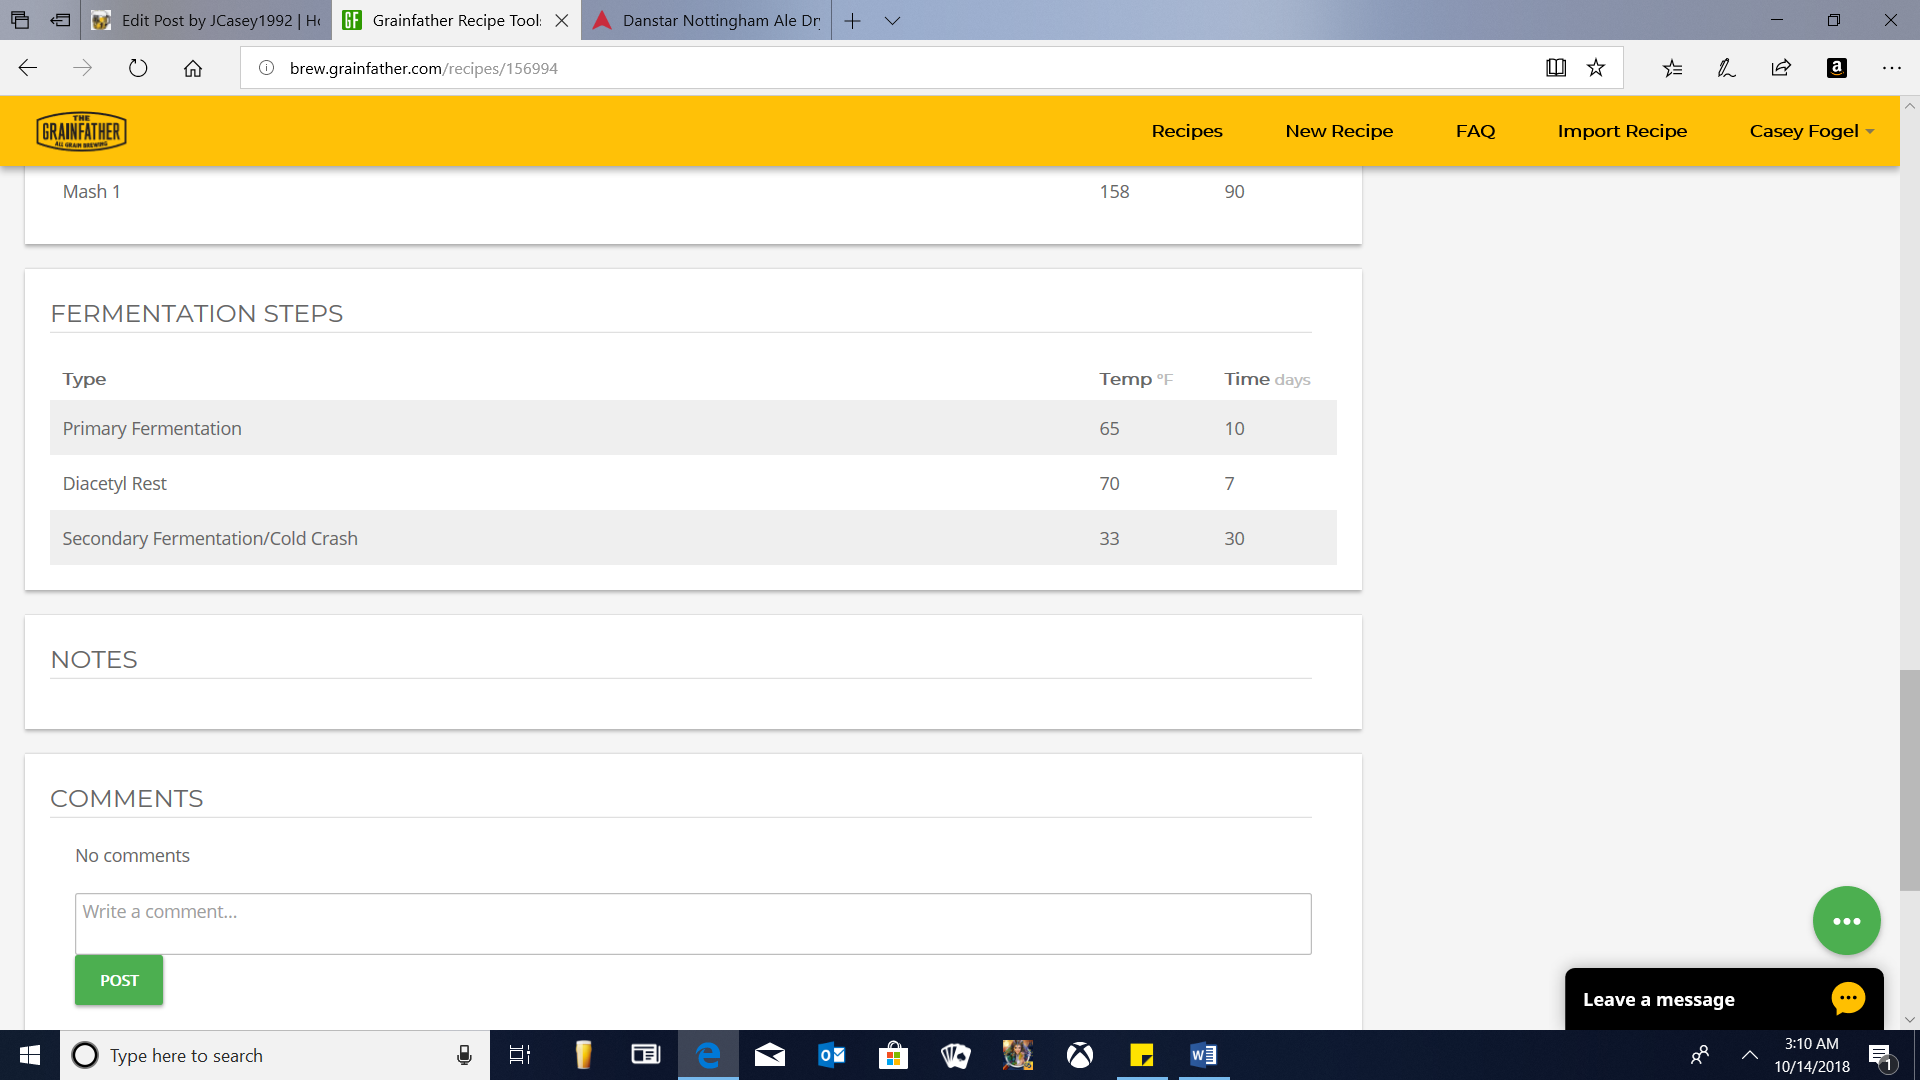
Task: Open Action Center notifications icon
Action: pyautogui.click(x=1880, y=1056)
